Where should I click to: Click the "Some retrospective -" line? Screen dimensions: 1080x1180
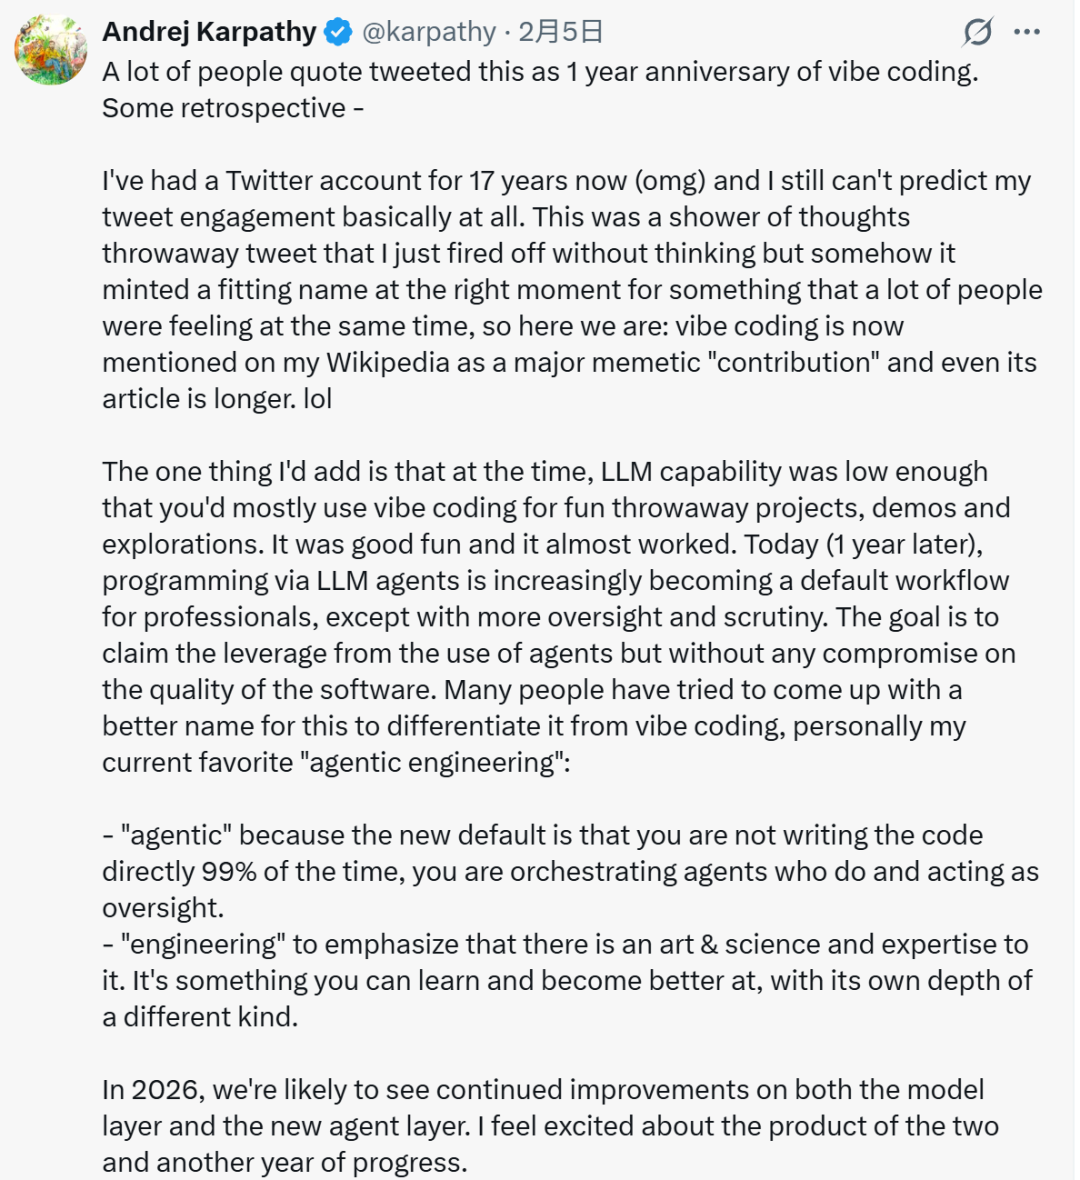tap(233, 108)
